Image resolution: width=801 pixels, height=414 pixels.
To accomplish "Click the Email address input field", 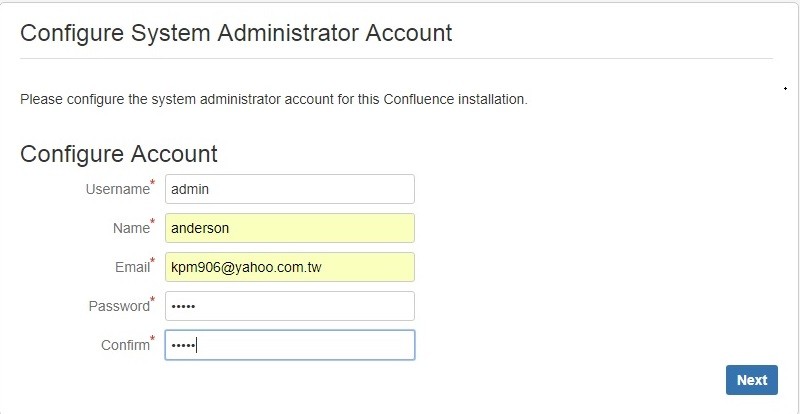I will tap(289, 267).
